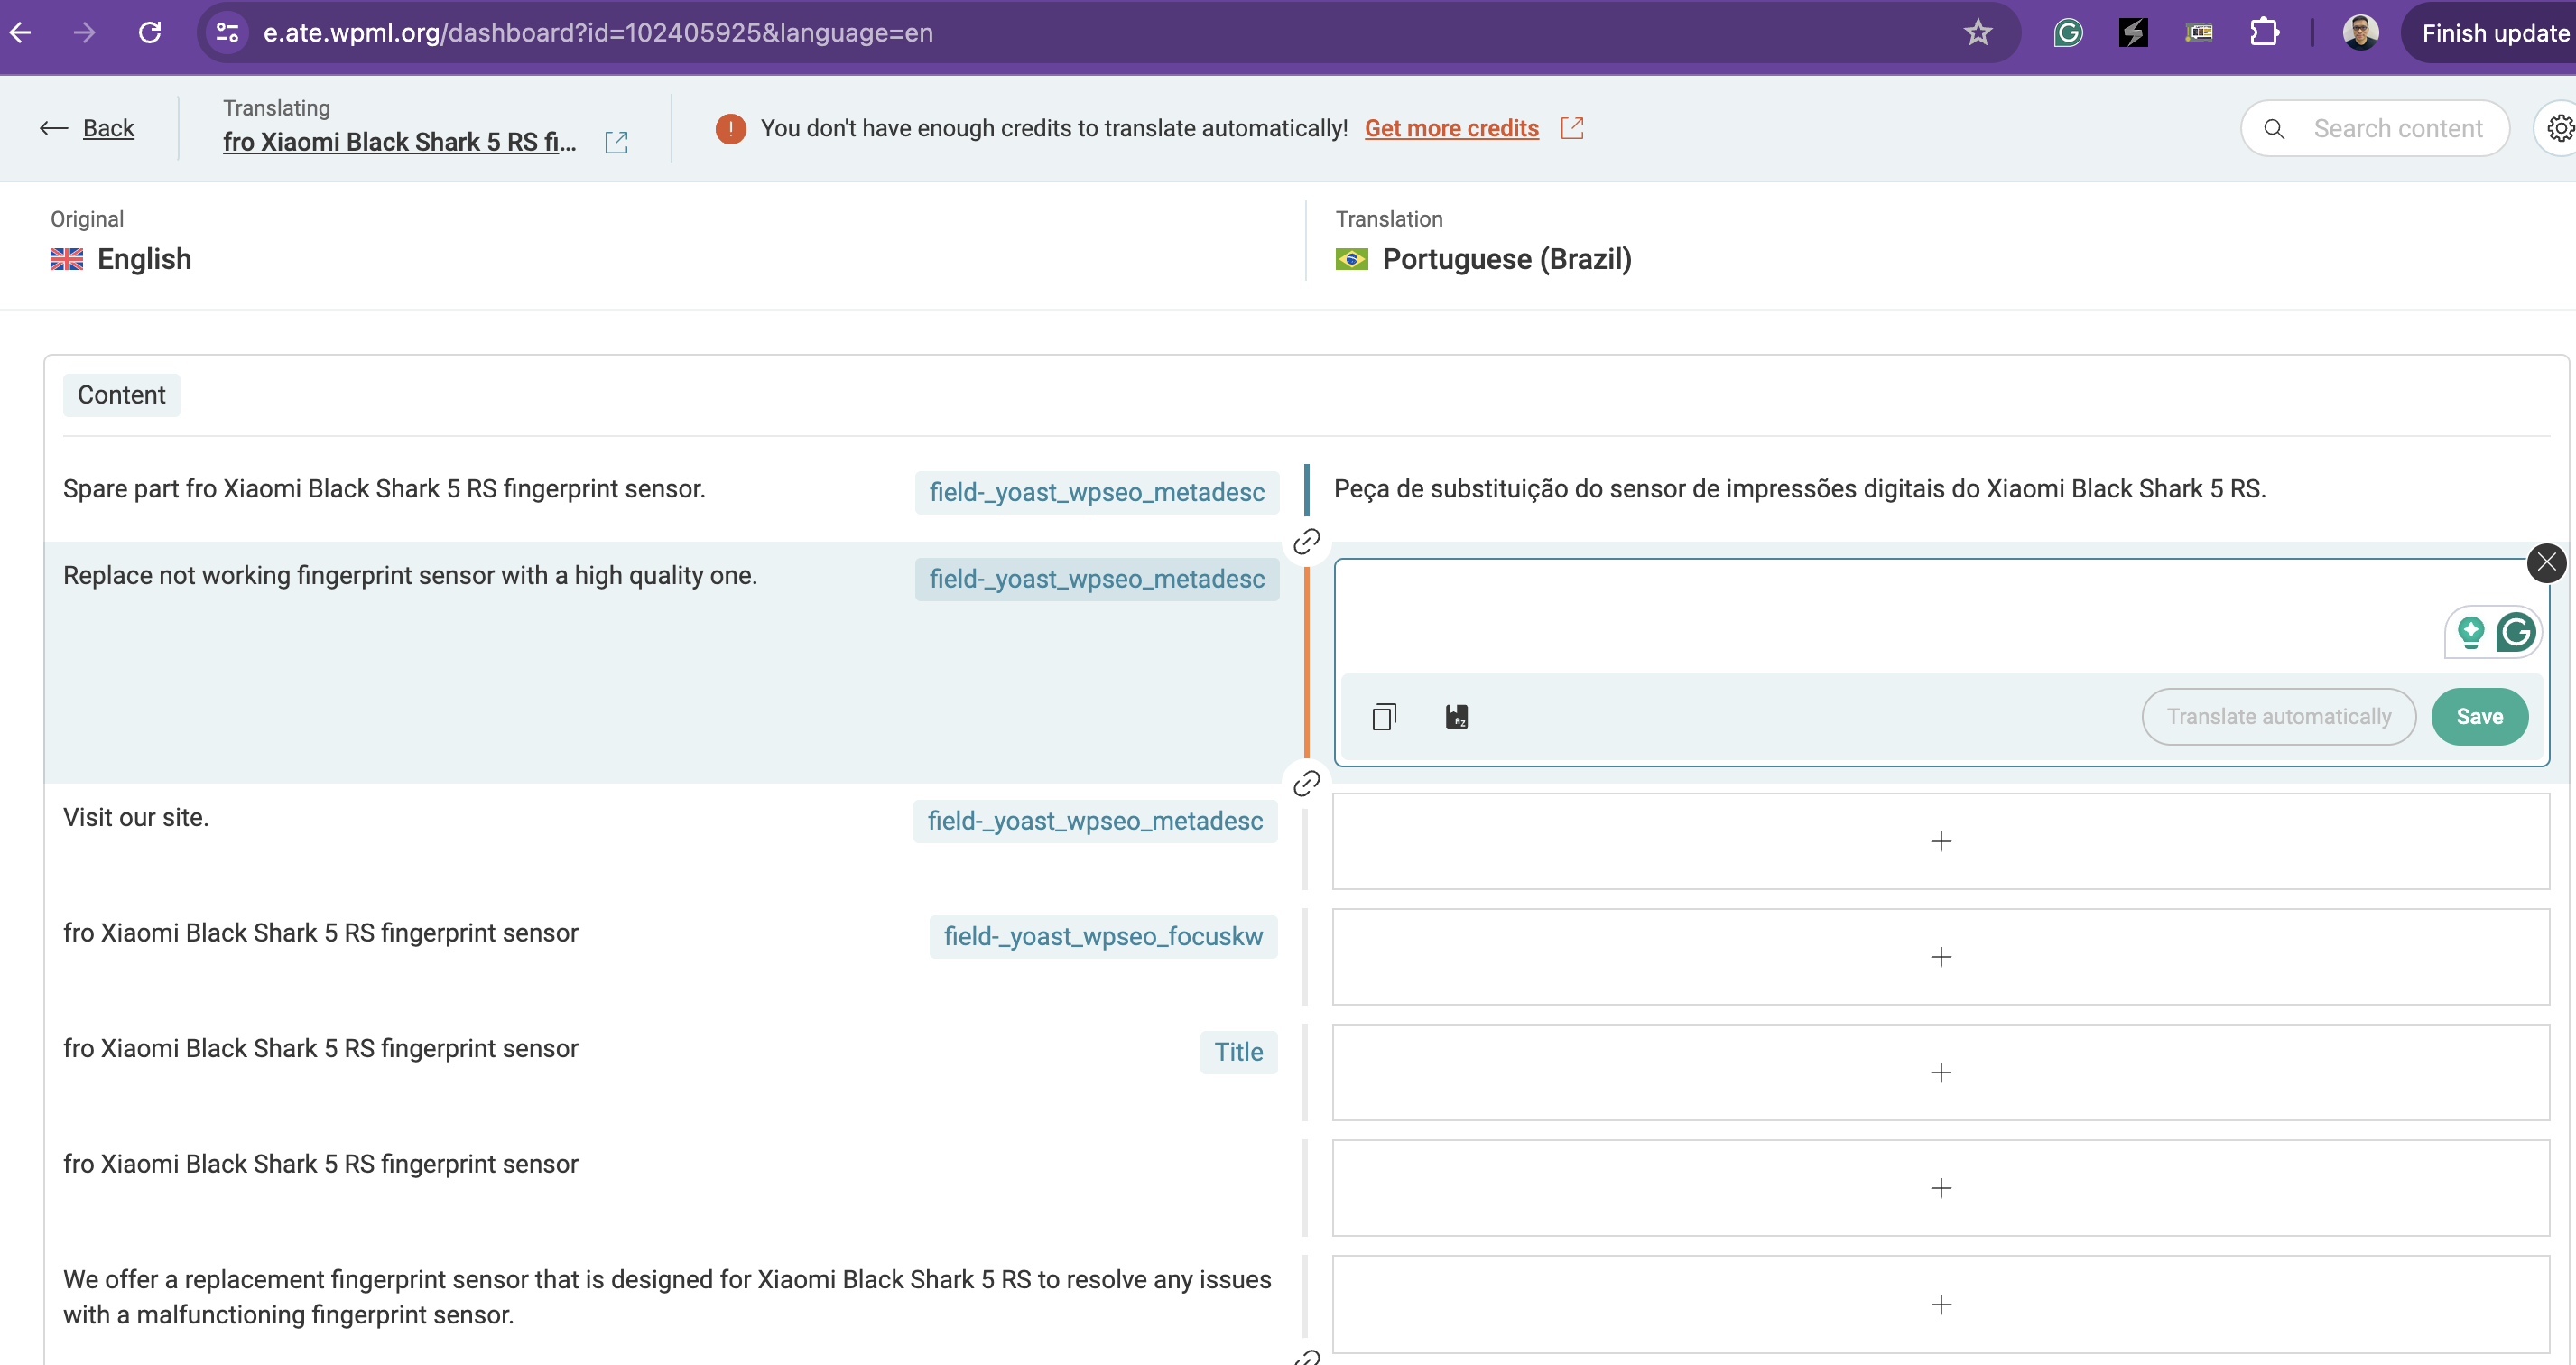Click the field-_yoast_wpseo_focuskw tag
The height and width of the screenshot is (1365, 2576).
coord(1103,937)
